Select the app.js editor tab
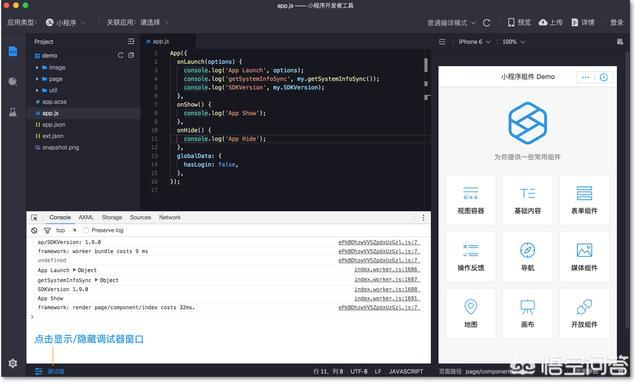 click(168, 42)
